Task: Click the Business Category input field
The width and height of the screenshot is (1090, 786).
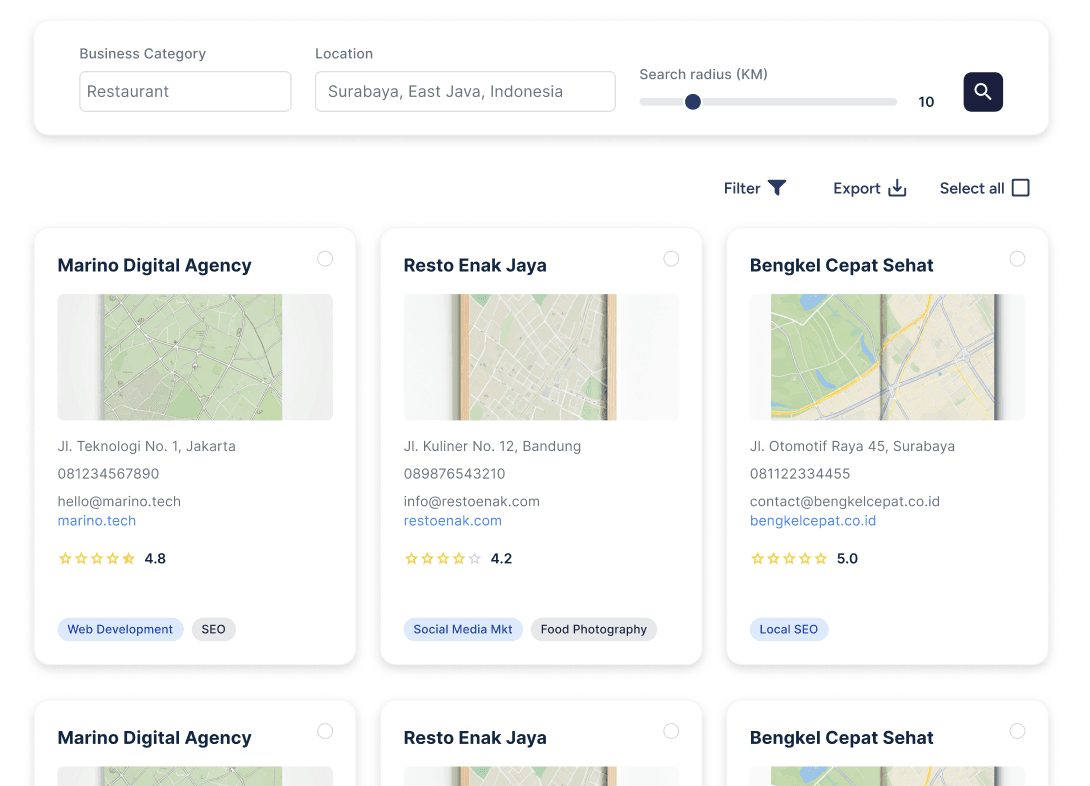Action: [185, 91]
